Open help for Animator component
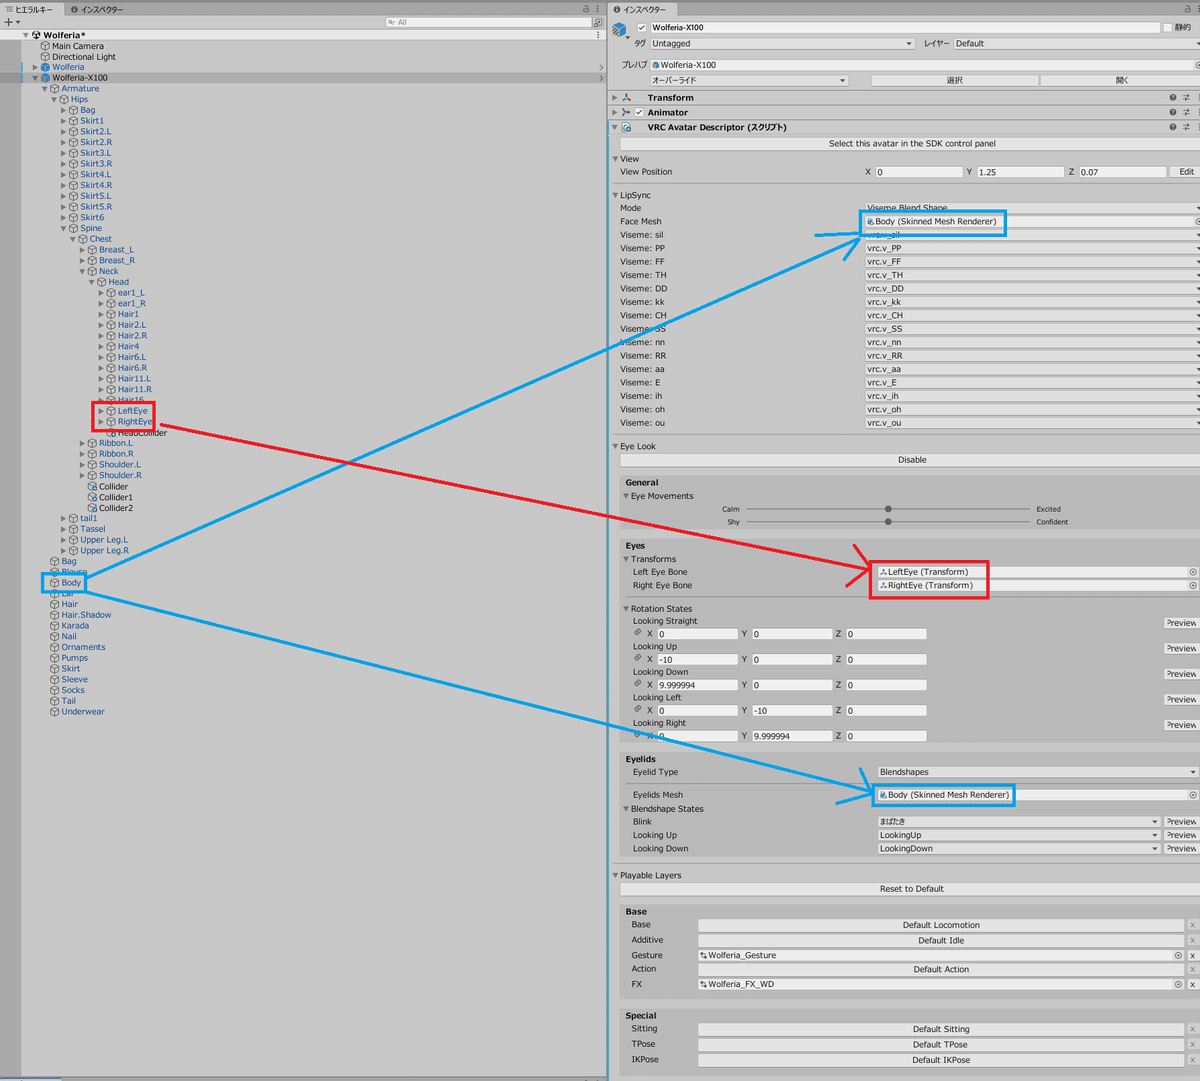 pyautogui.click(x=1173, y=113)
